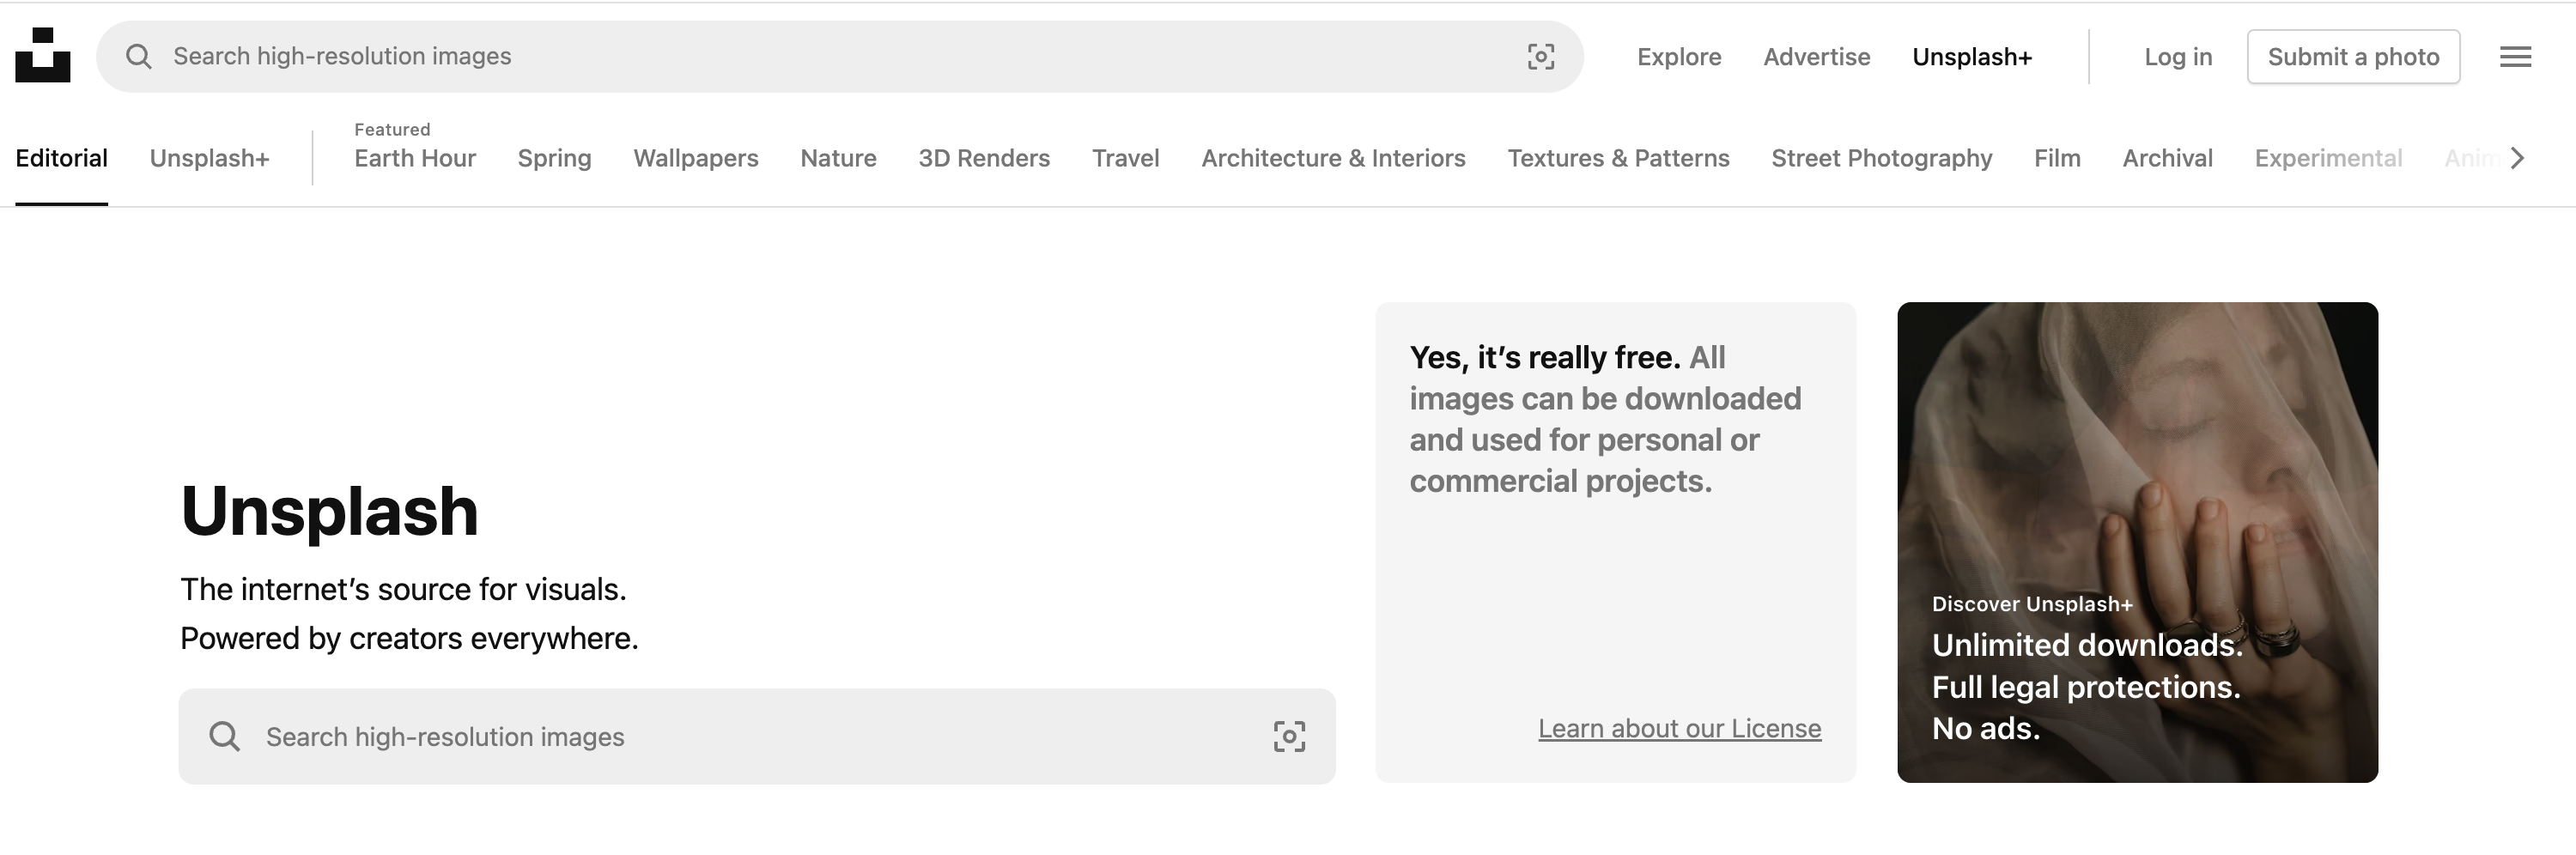Open the 'Discover Unsplash+' promo card

pos(2137,542)
